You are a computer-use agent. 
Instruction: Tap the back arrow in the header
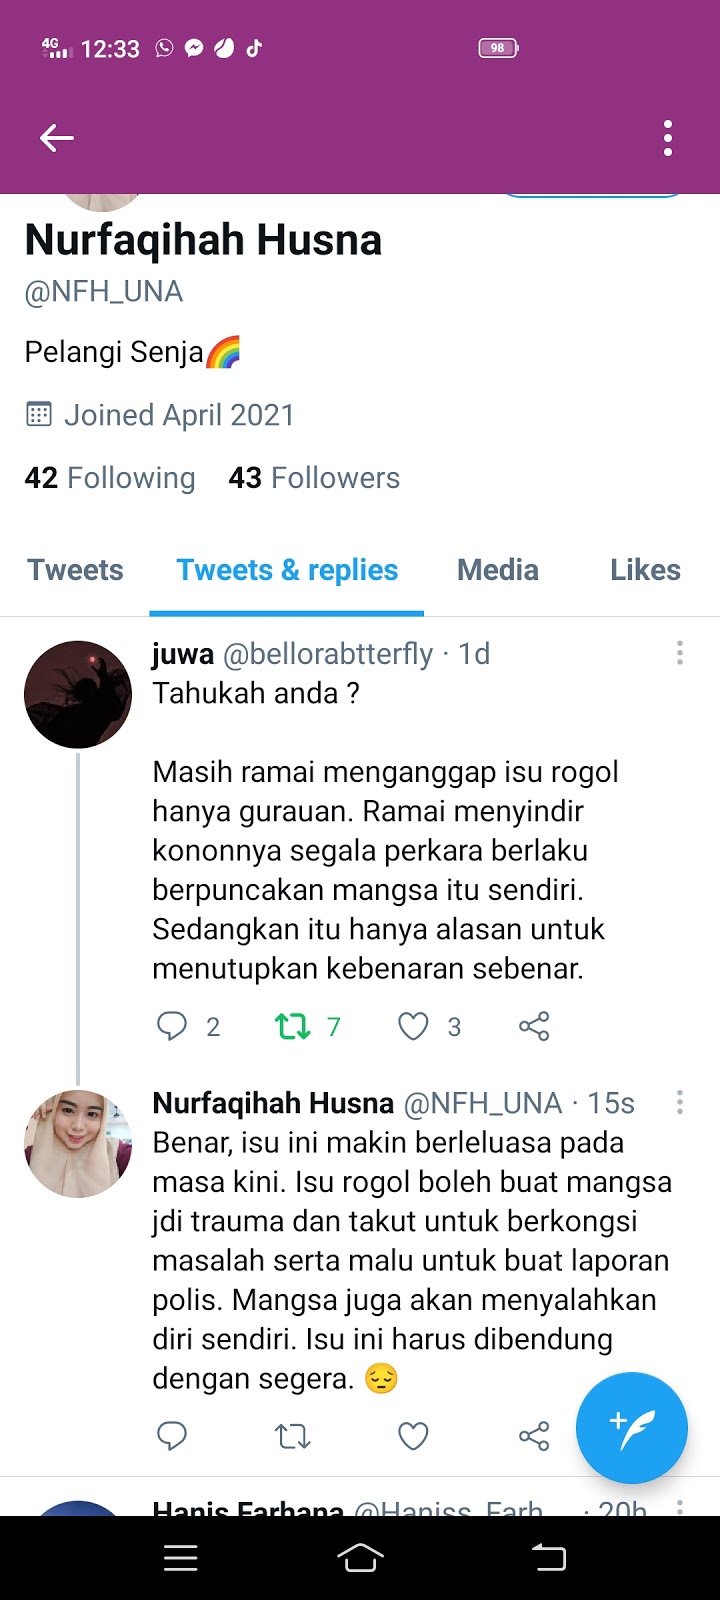pos(57,138)
